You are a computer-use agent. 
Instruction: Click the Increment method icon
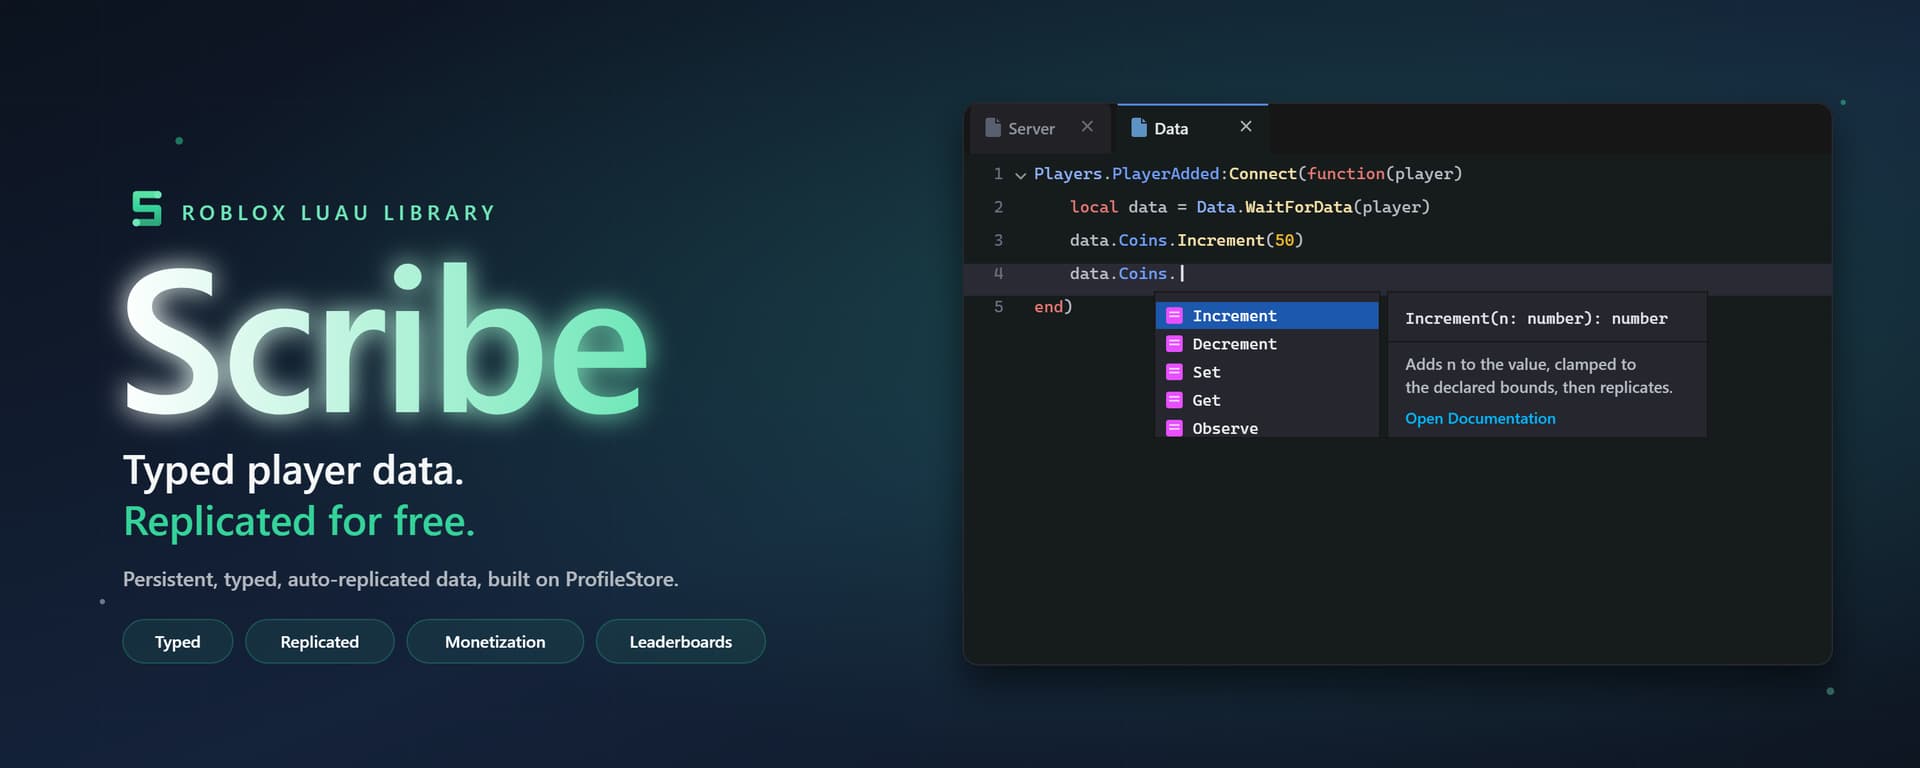1175,316
